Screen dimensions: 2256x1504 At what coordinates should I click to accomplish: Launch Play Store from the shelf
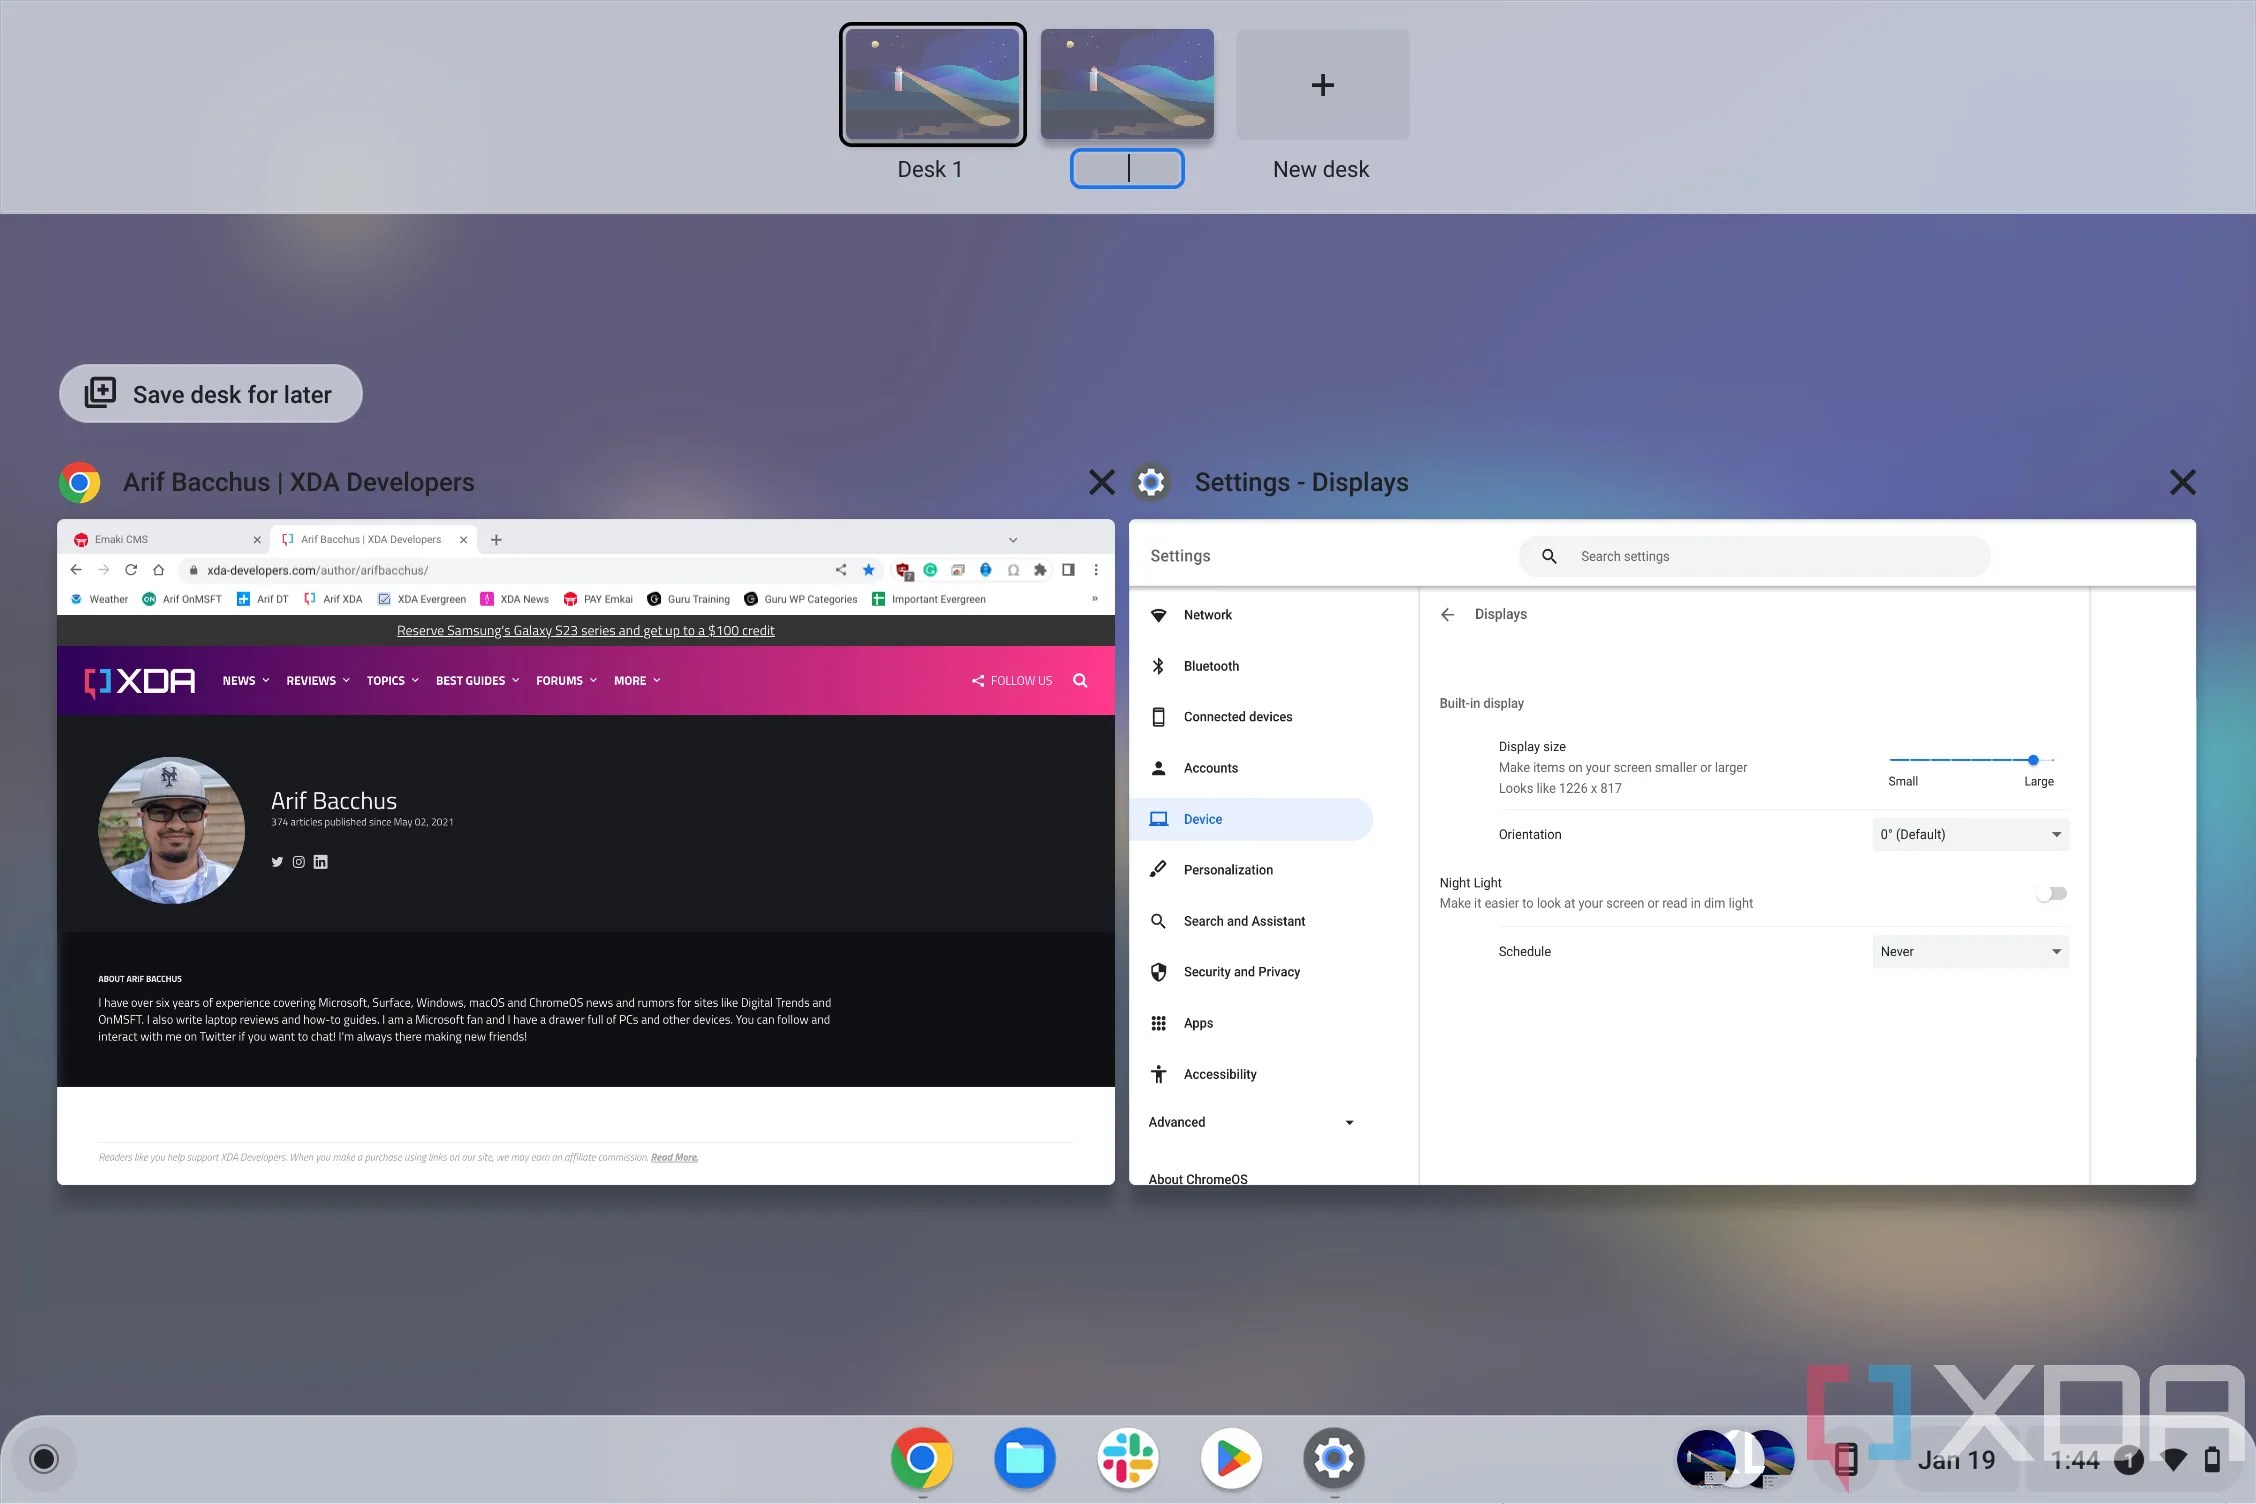1231,1459
